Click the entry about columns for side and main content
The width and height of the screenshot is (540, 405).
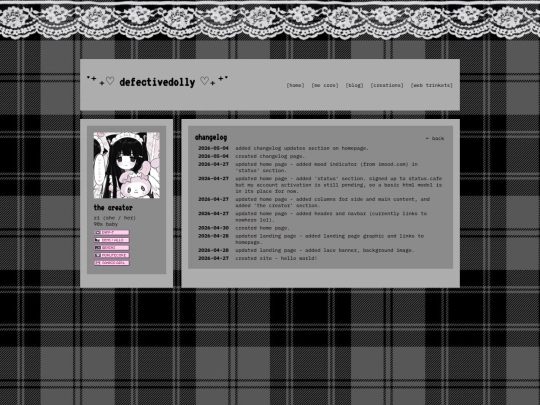[333, 202]
